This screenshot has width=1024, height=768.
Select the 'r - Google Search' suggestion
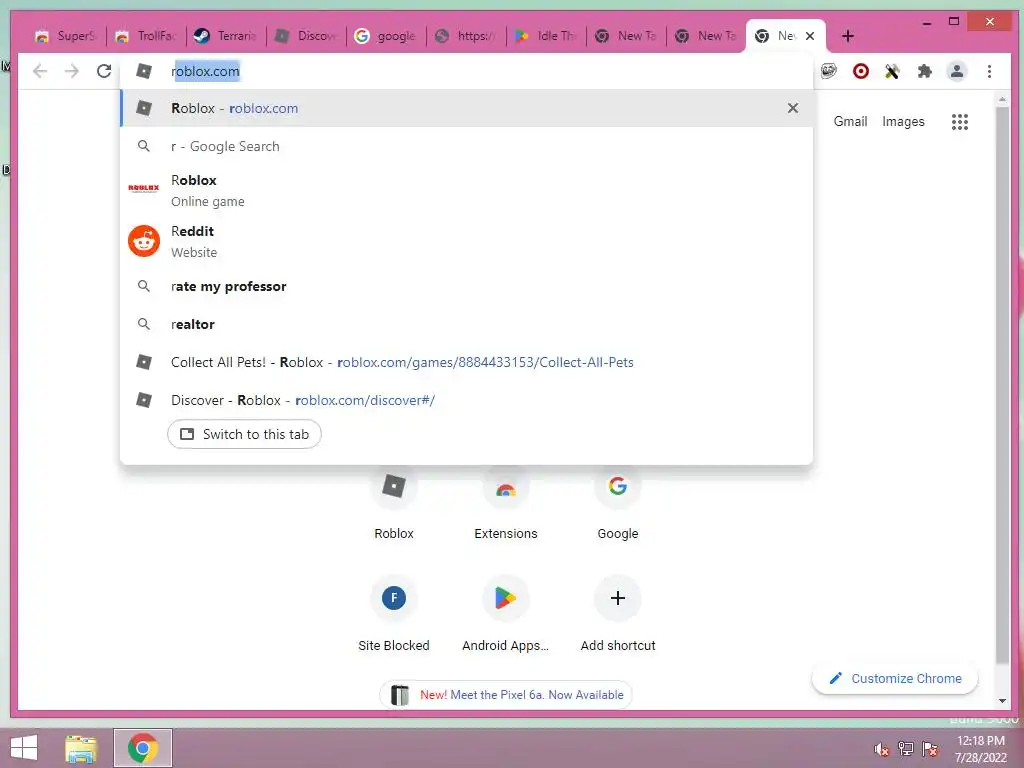click(466, 146)
